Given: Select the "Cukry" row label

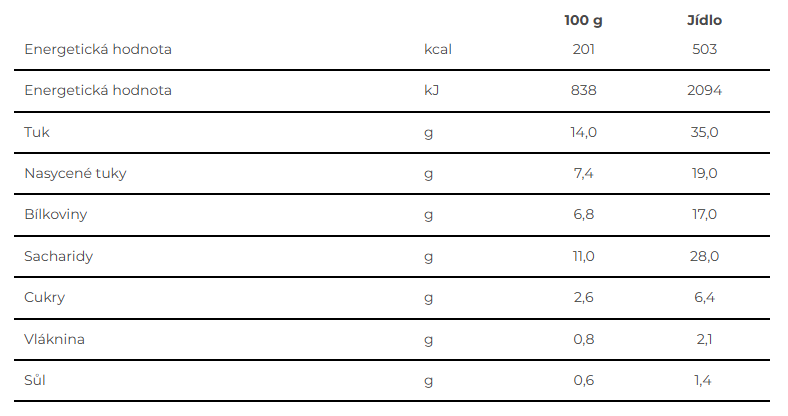Looking at the screenshot, I should coord(45,297).
